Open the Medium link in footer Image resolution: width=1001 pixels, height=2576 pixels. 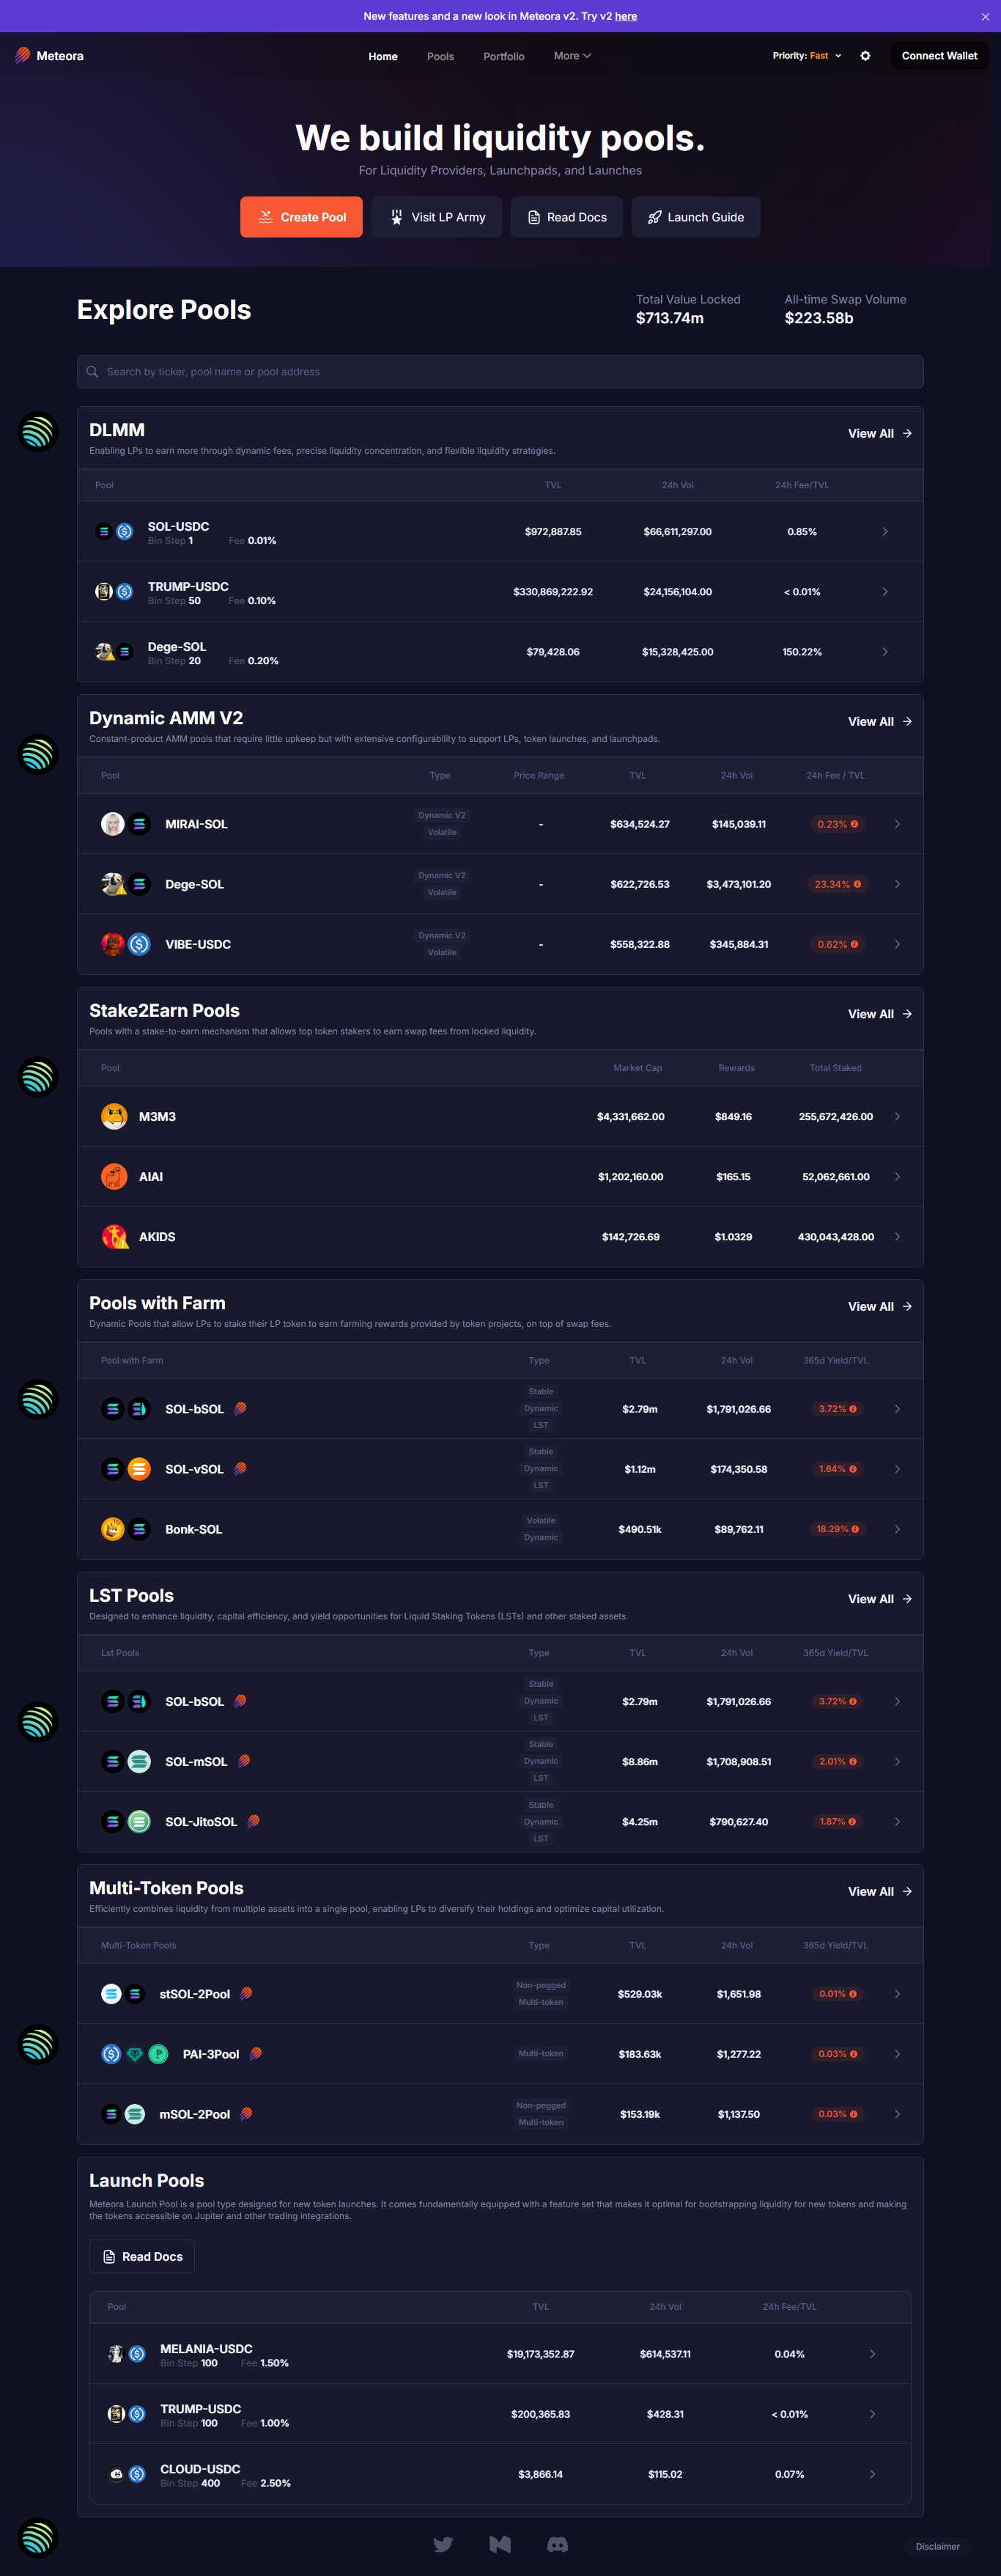(x=500, y=2545)
